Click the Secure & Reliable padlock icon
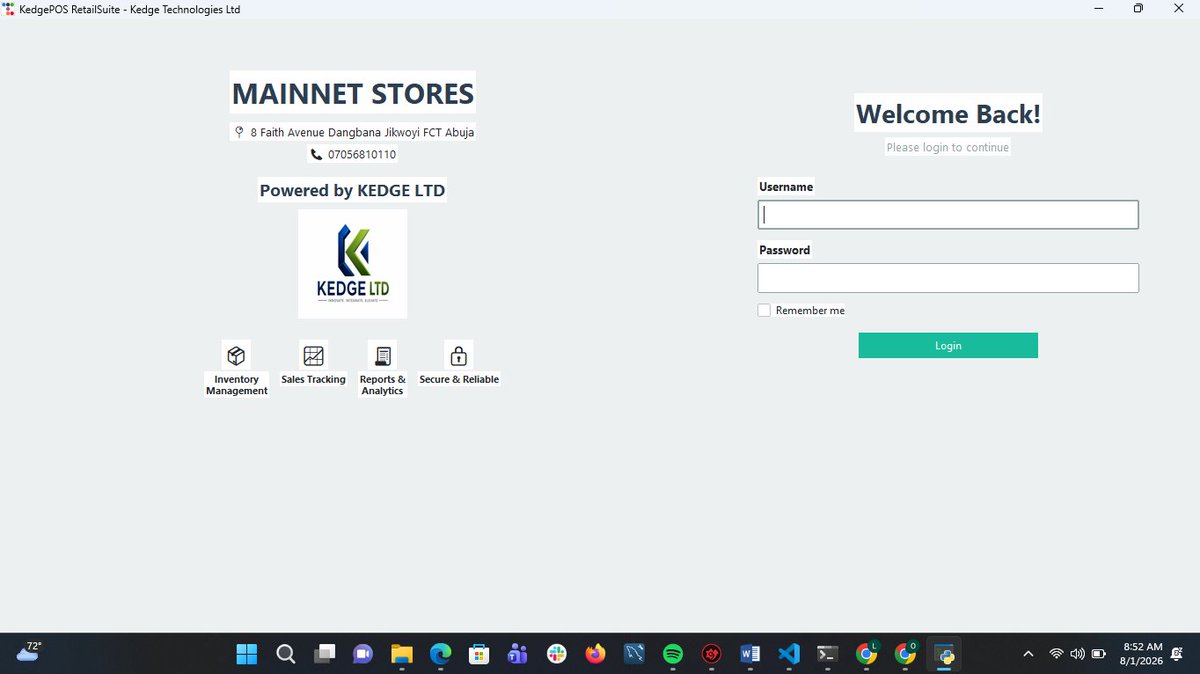 pos(459,355)
